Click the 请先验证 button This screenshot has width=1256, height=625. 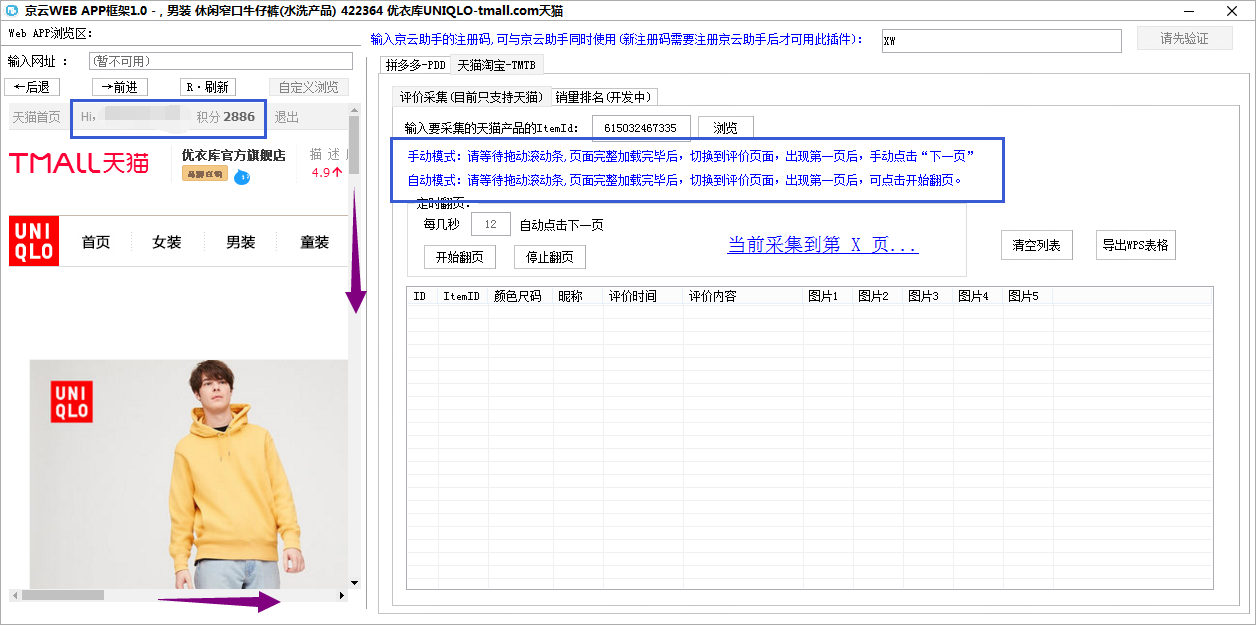1185,38
